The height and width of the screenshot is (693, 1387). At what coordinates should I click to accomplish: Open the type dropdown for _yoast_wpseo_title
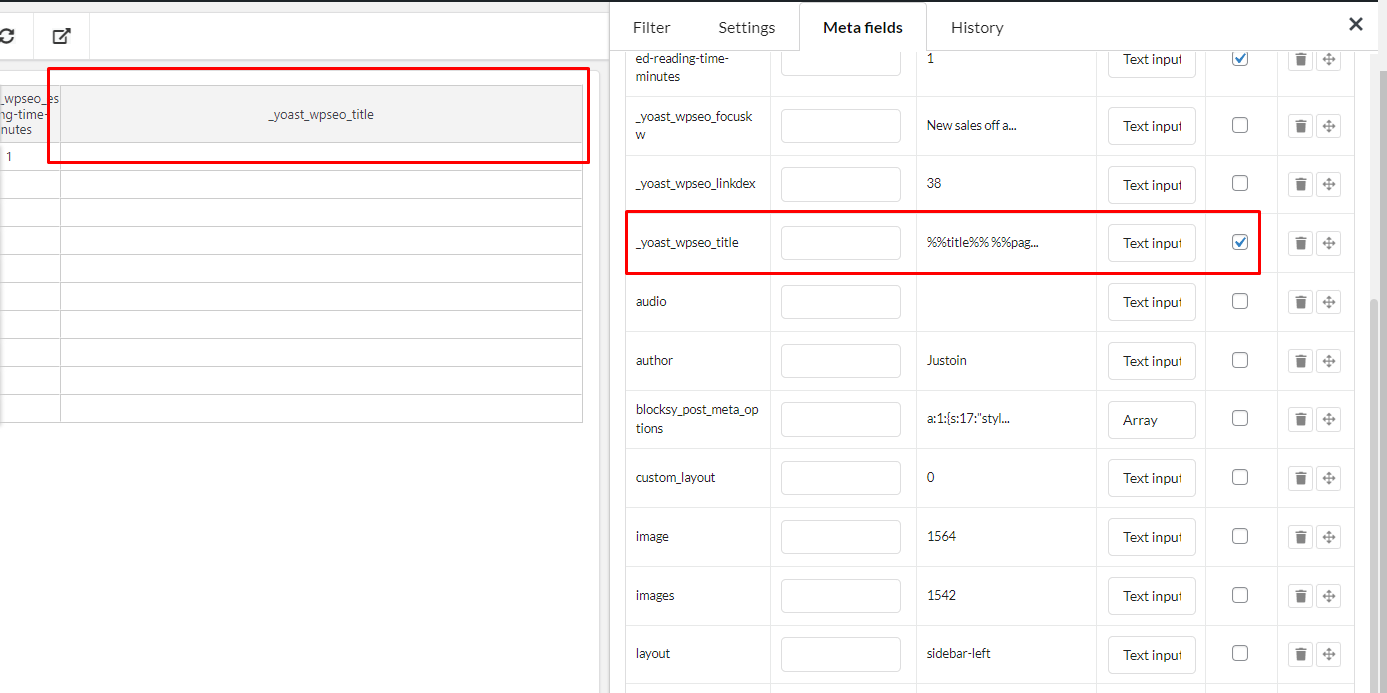[x=1152, y=243]
